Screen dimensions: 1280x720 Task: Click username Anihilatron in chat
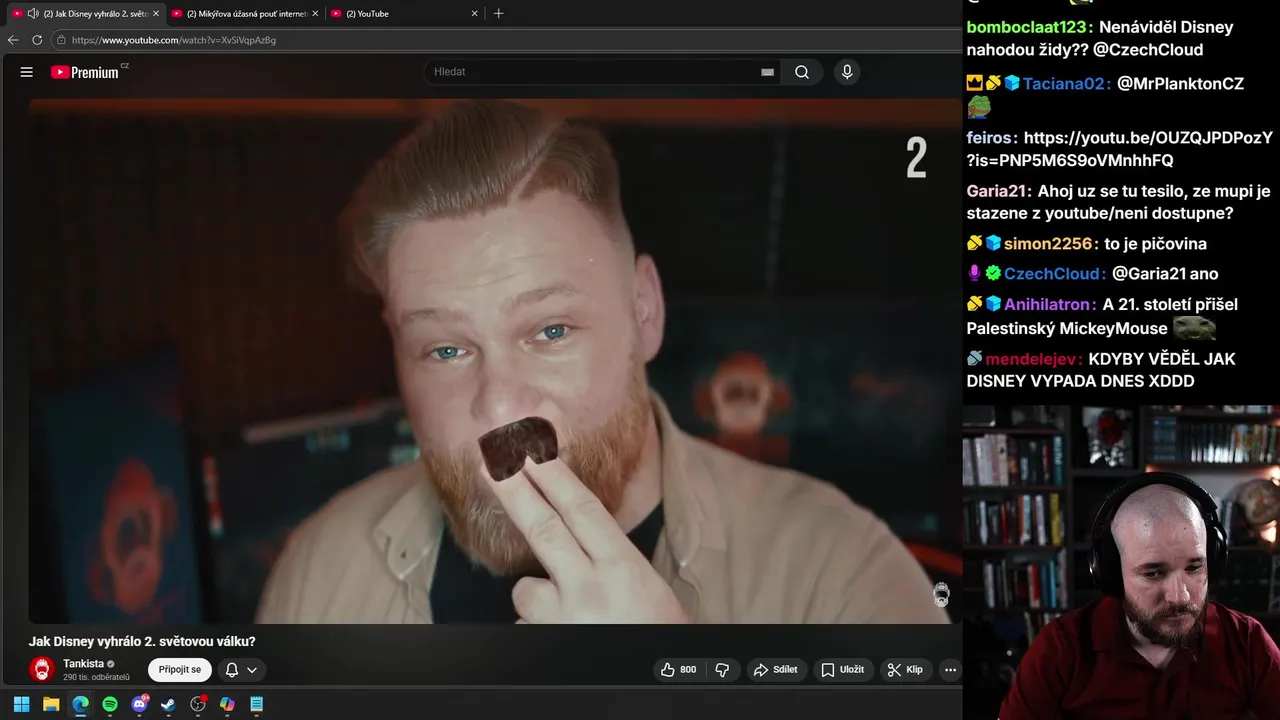coord(1047,304)
